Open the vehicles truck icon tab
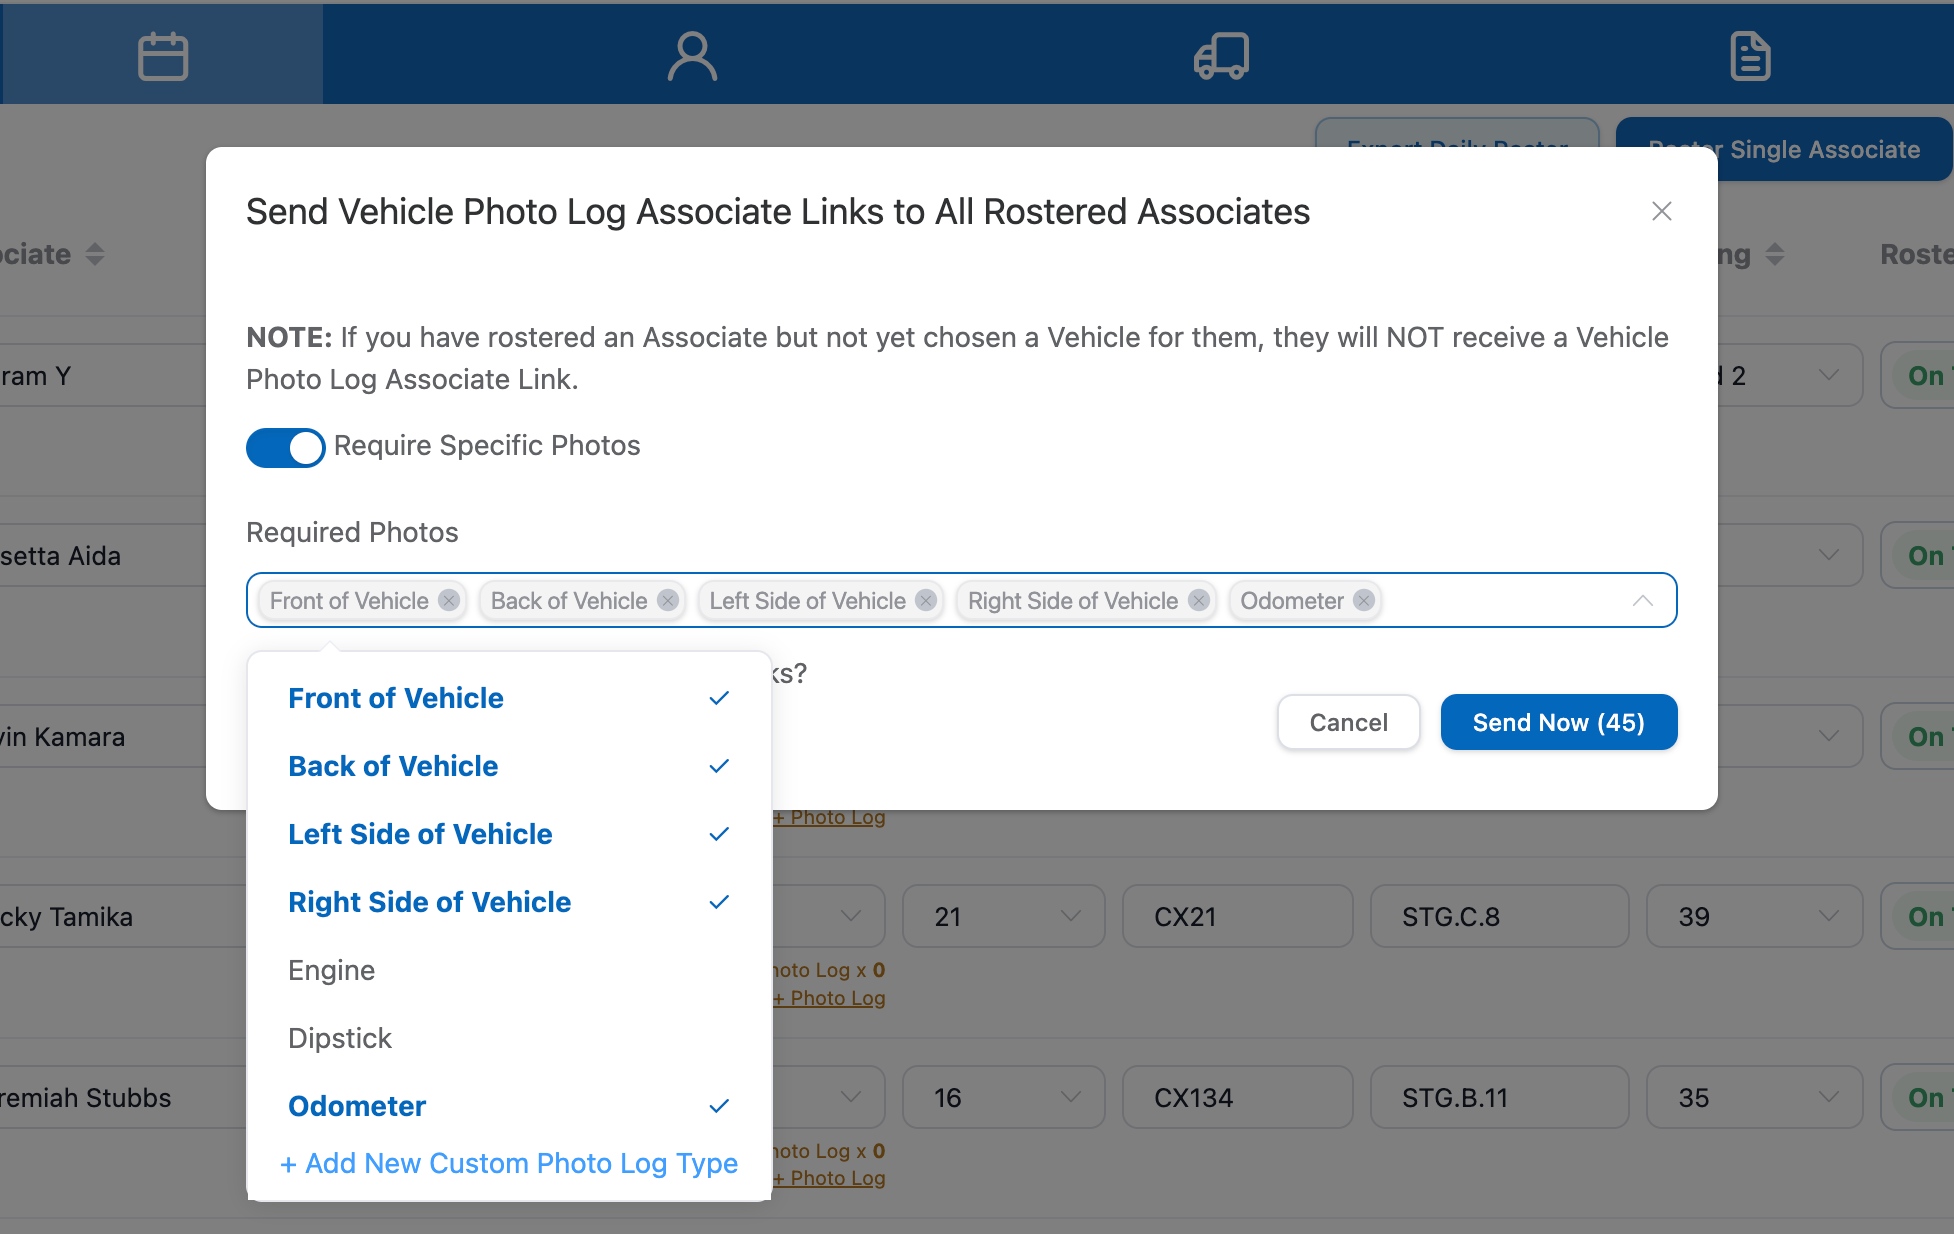 (1221, 56)
